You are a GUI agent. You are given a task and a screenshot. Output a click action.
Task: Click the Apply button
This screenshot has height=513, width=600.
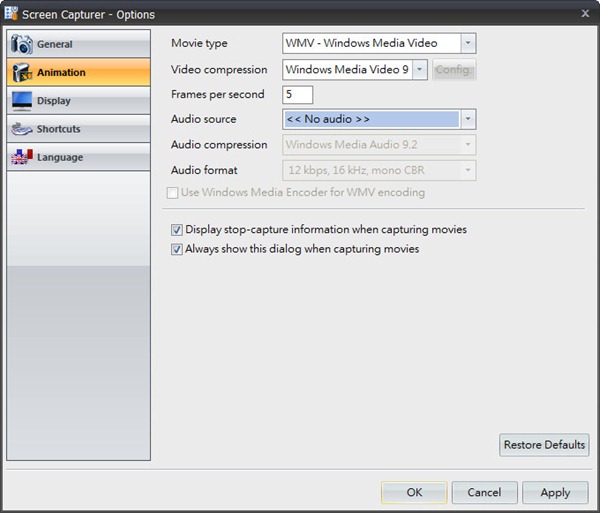click(x=555, y=492)
